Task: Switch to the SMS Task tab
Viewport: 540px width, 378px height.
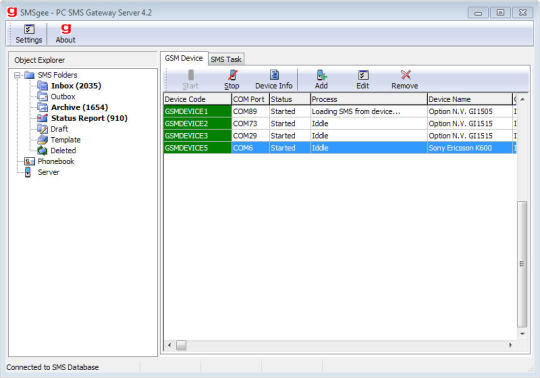Action: 226,59
